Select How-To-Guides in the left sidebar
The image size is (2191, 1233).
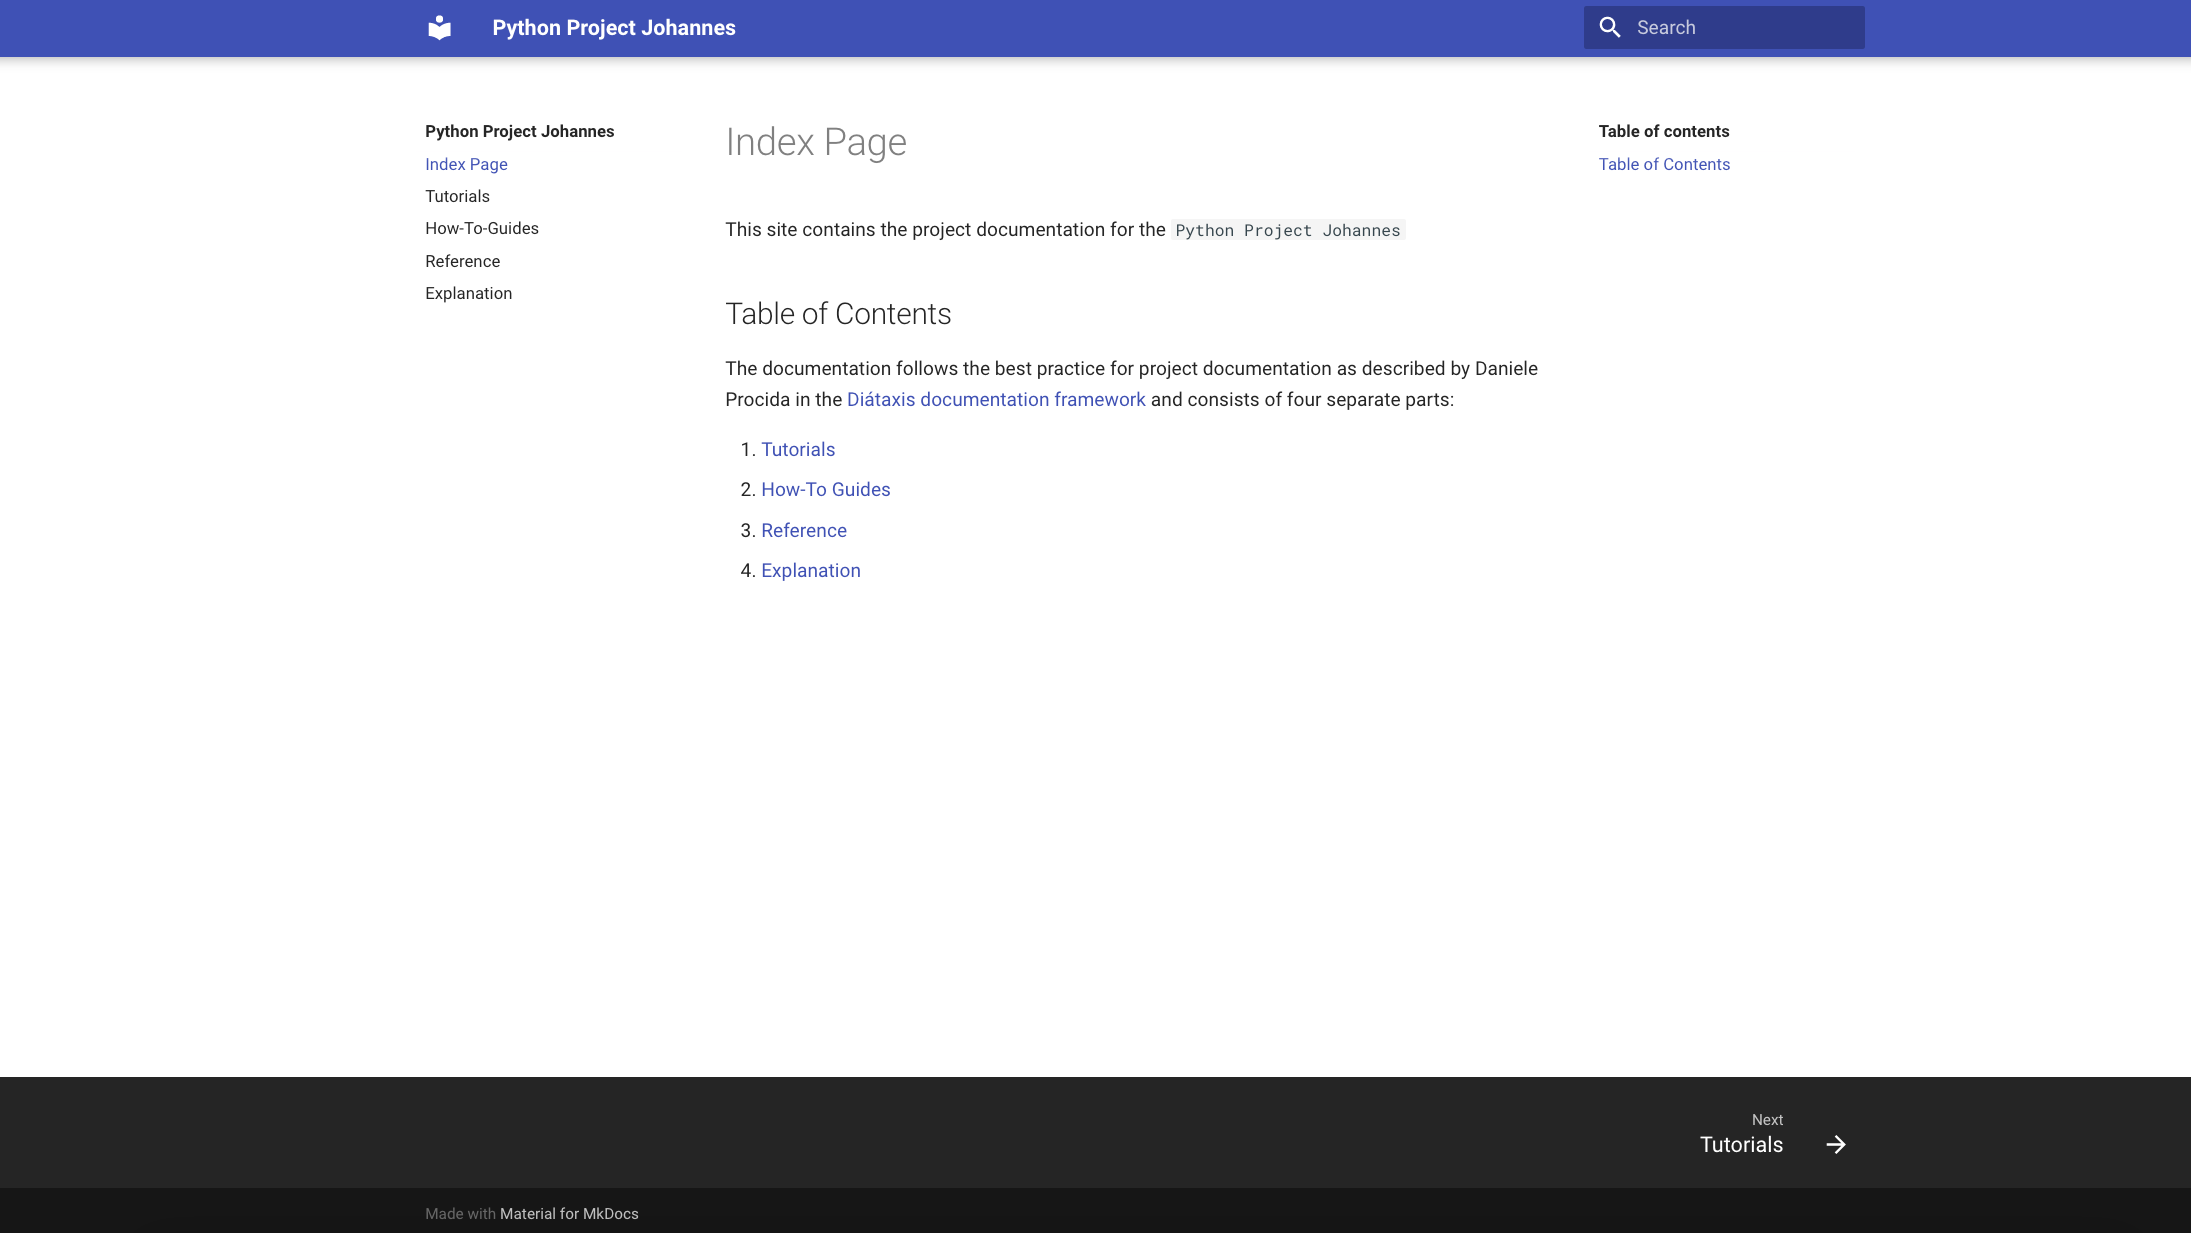481,228
